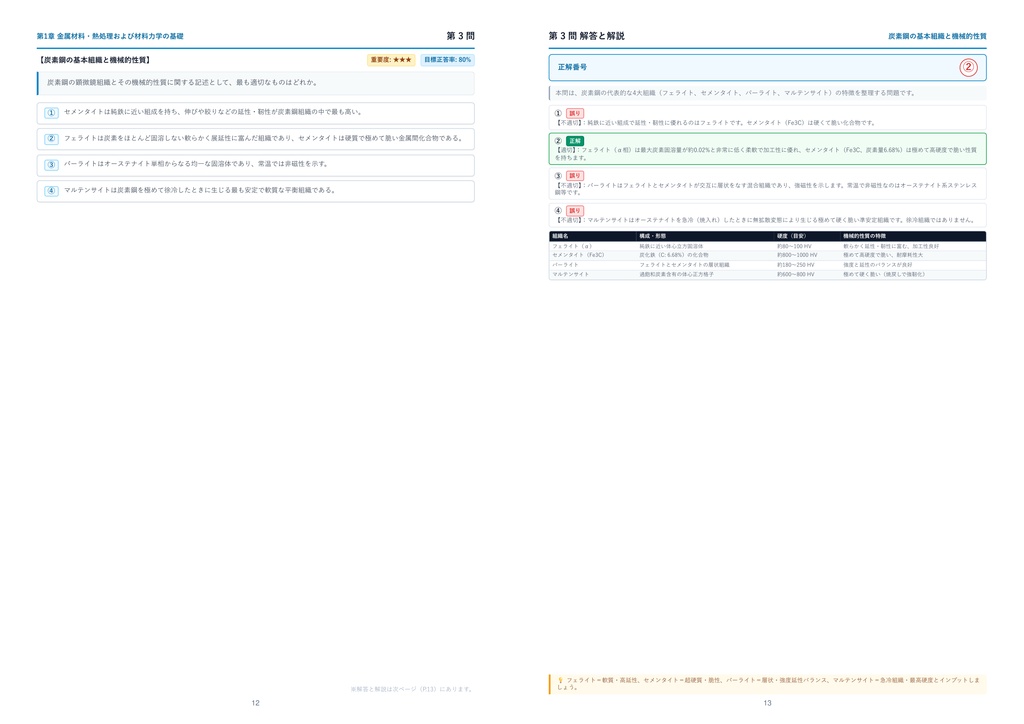Click the lightbulb icon in the tip note

point(560,680)
